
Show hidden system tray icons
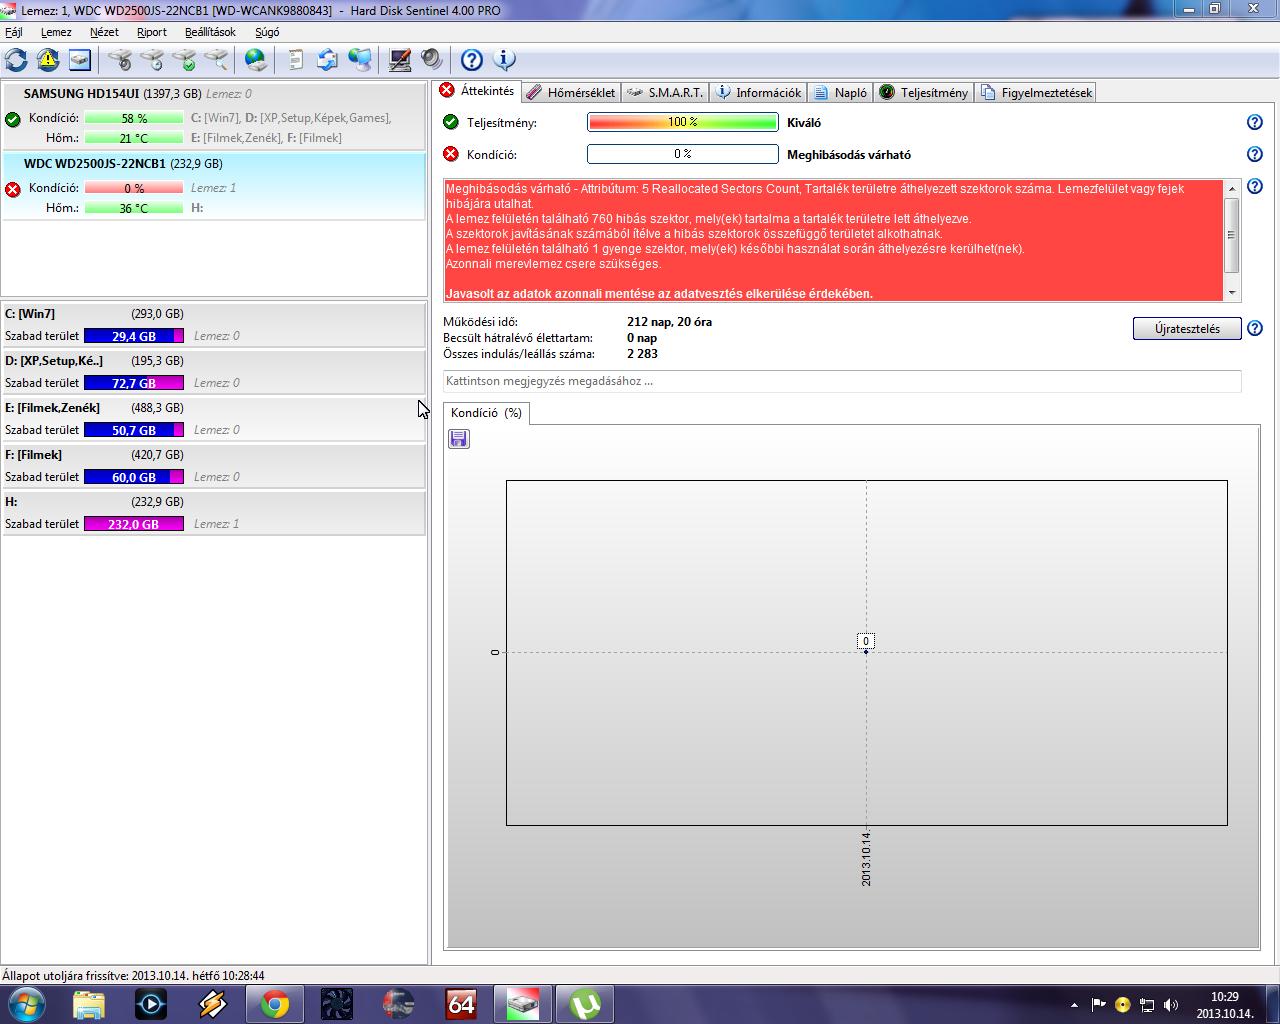coord(1074,1005)
